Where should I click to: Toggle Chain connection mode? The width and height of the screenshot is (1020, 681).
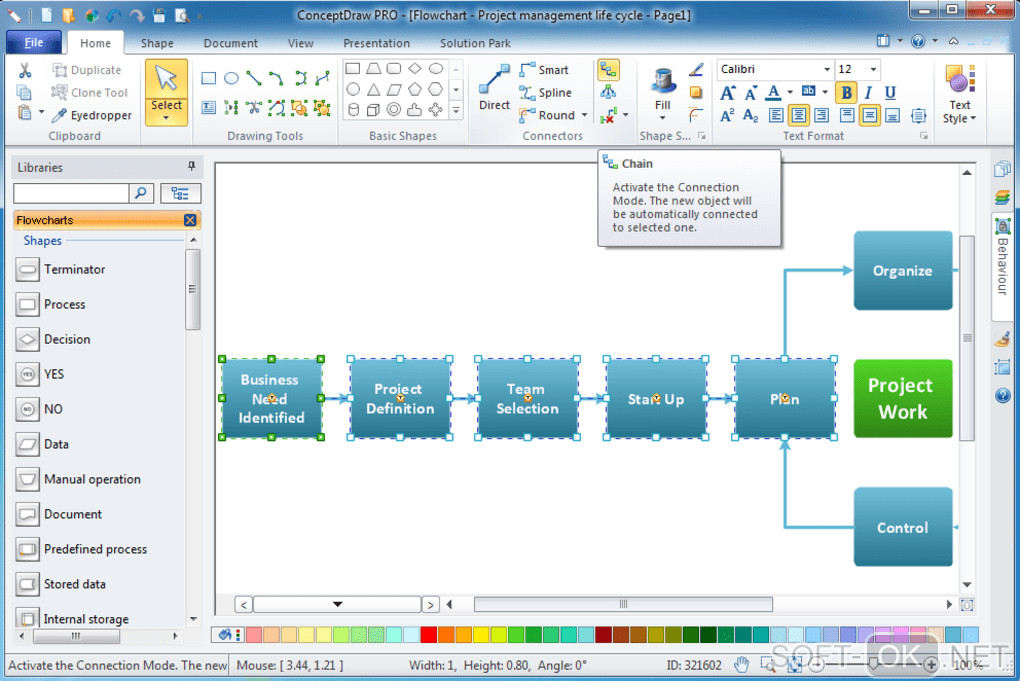click(x=608, y=70)
